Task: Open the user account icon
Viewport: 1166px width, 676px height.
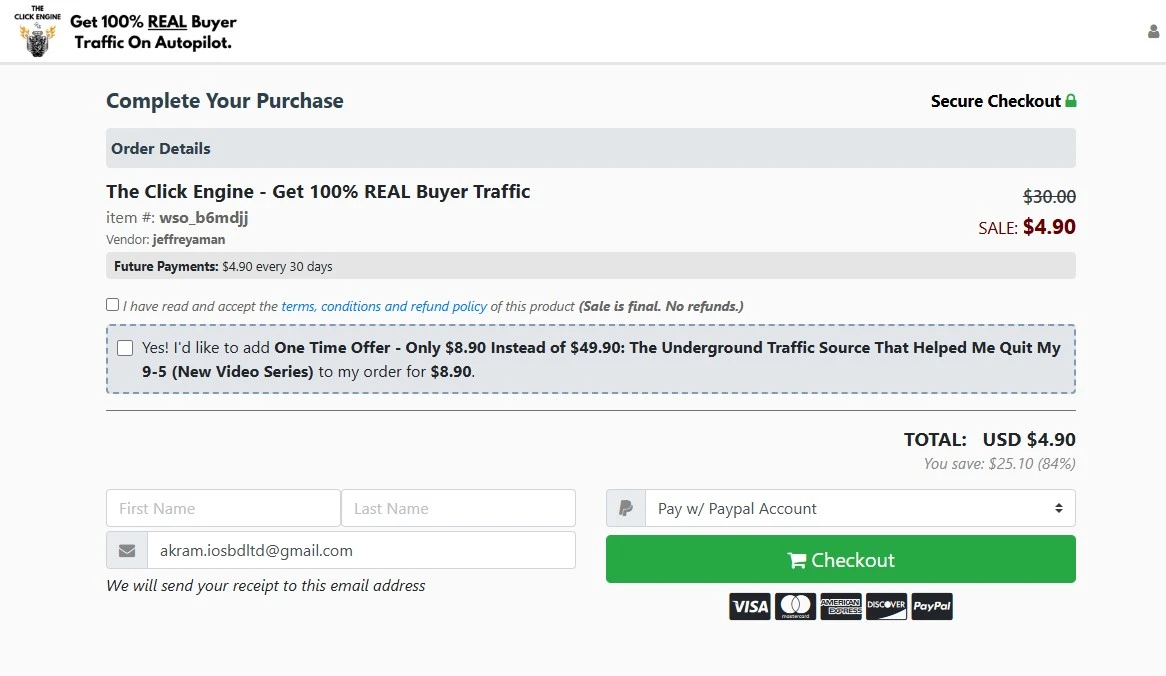Action: (1153, 31)
